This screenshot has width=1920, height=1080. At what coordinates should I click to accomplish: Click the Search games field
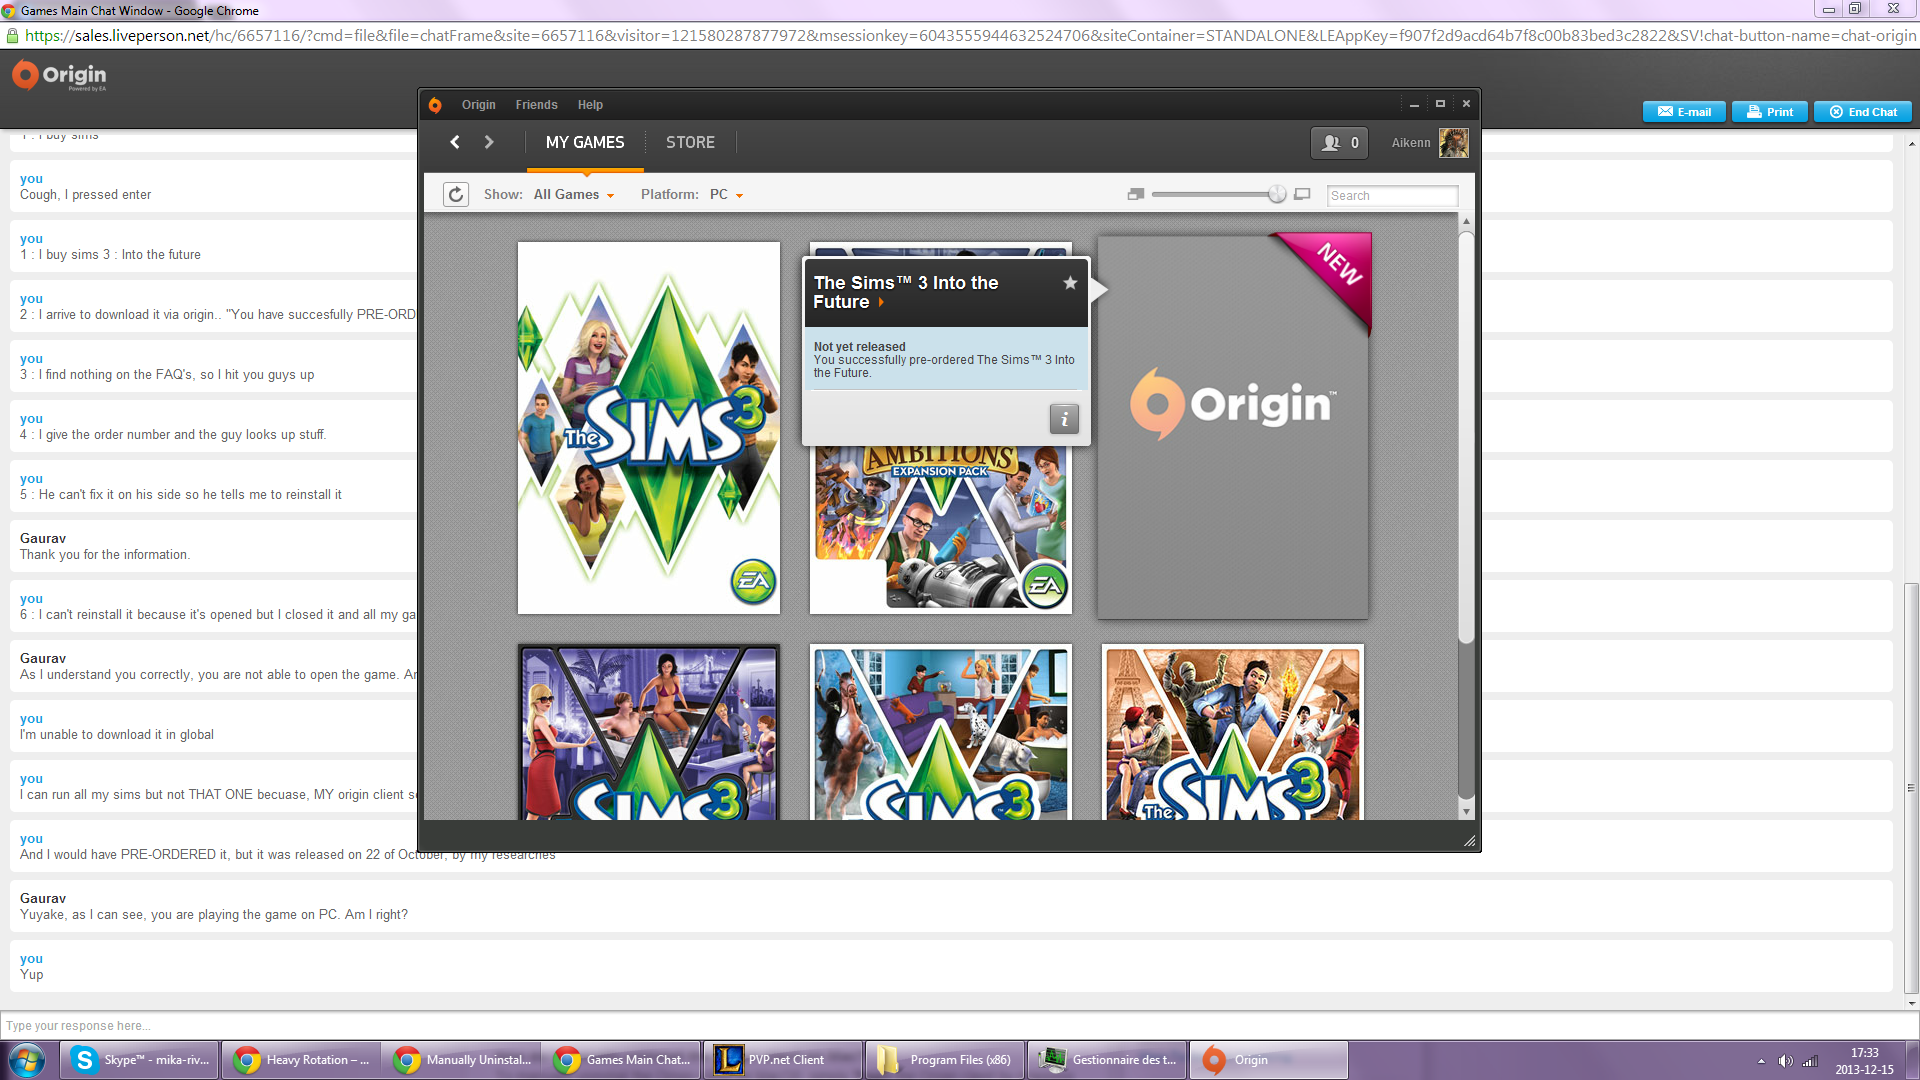click(1392, 195)
